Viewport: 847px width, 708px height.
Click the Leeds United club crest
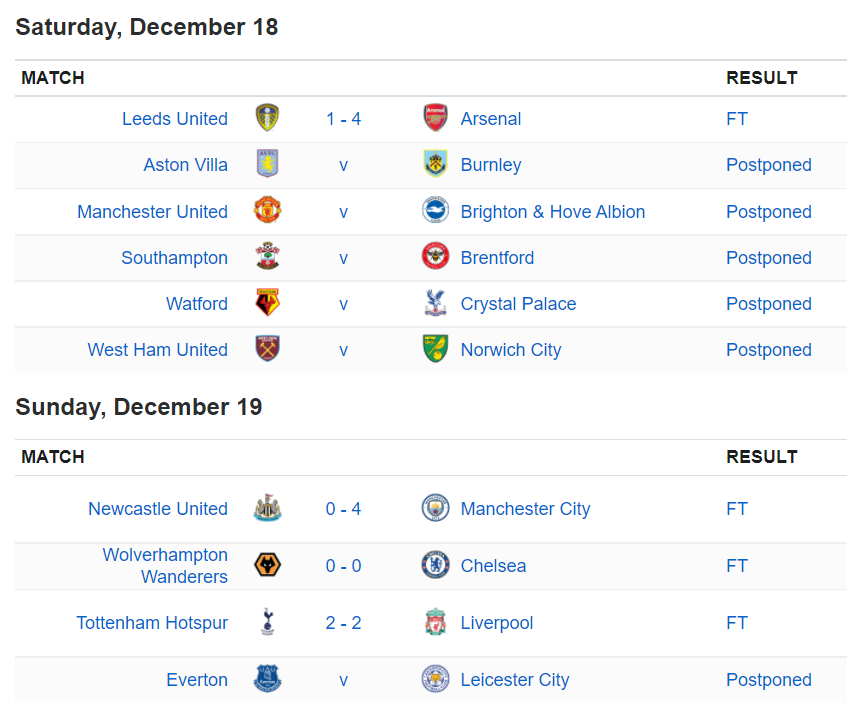[267, 118]
